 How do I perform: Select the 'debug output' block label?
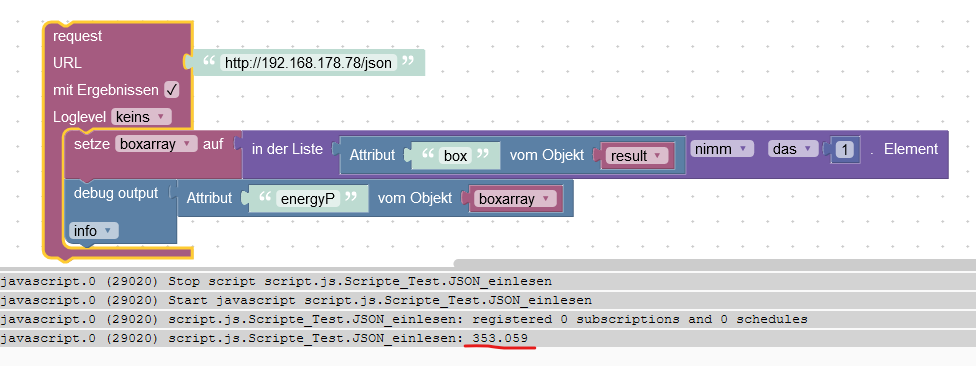click(x=116, y=193)
